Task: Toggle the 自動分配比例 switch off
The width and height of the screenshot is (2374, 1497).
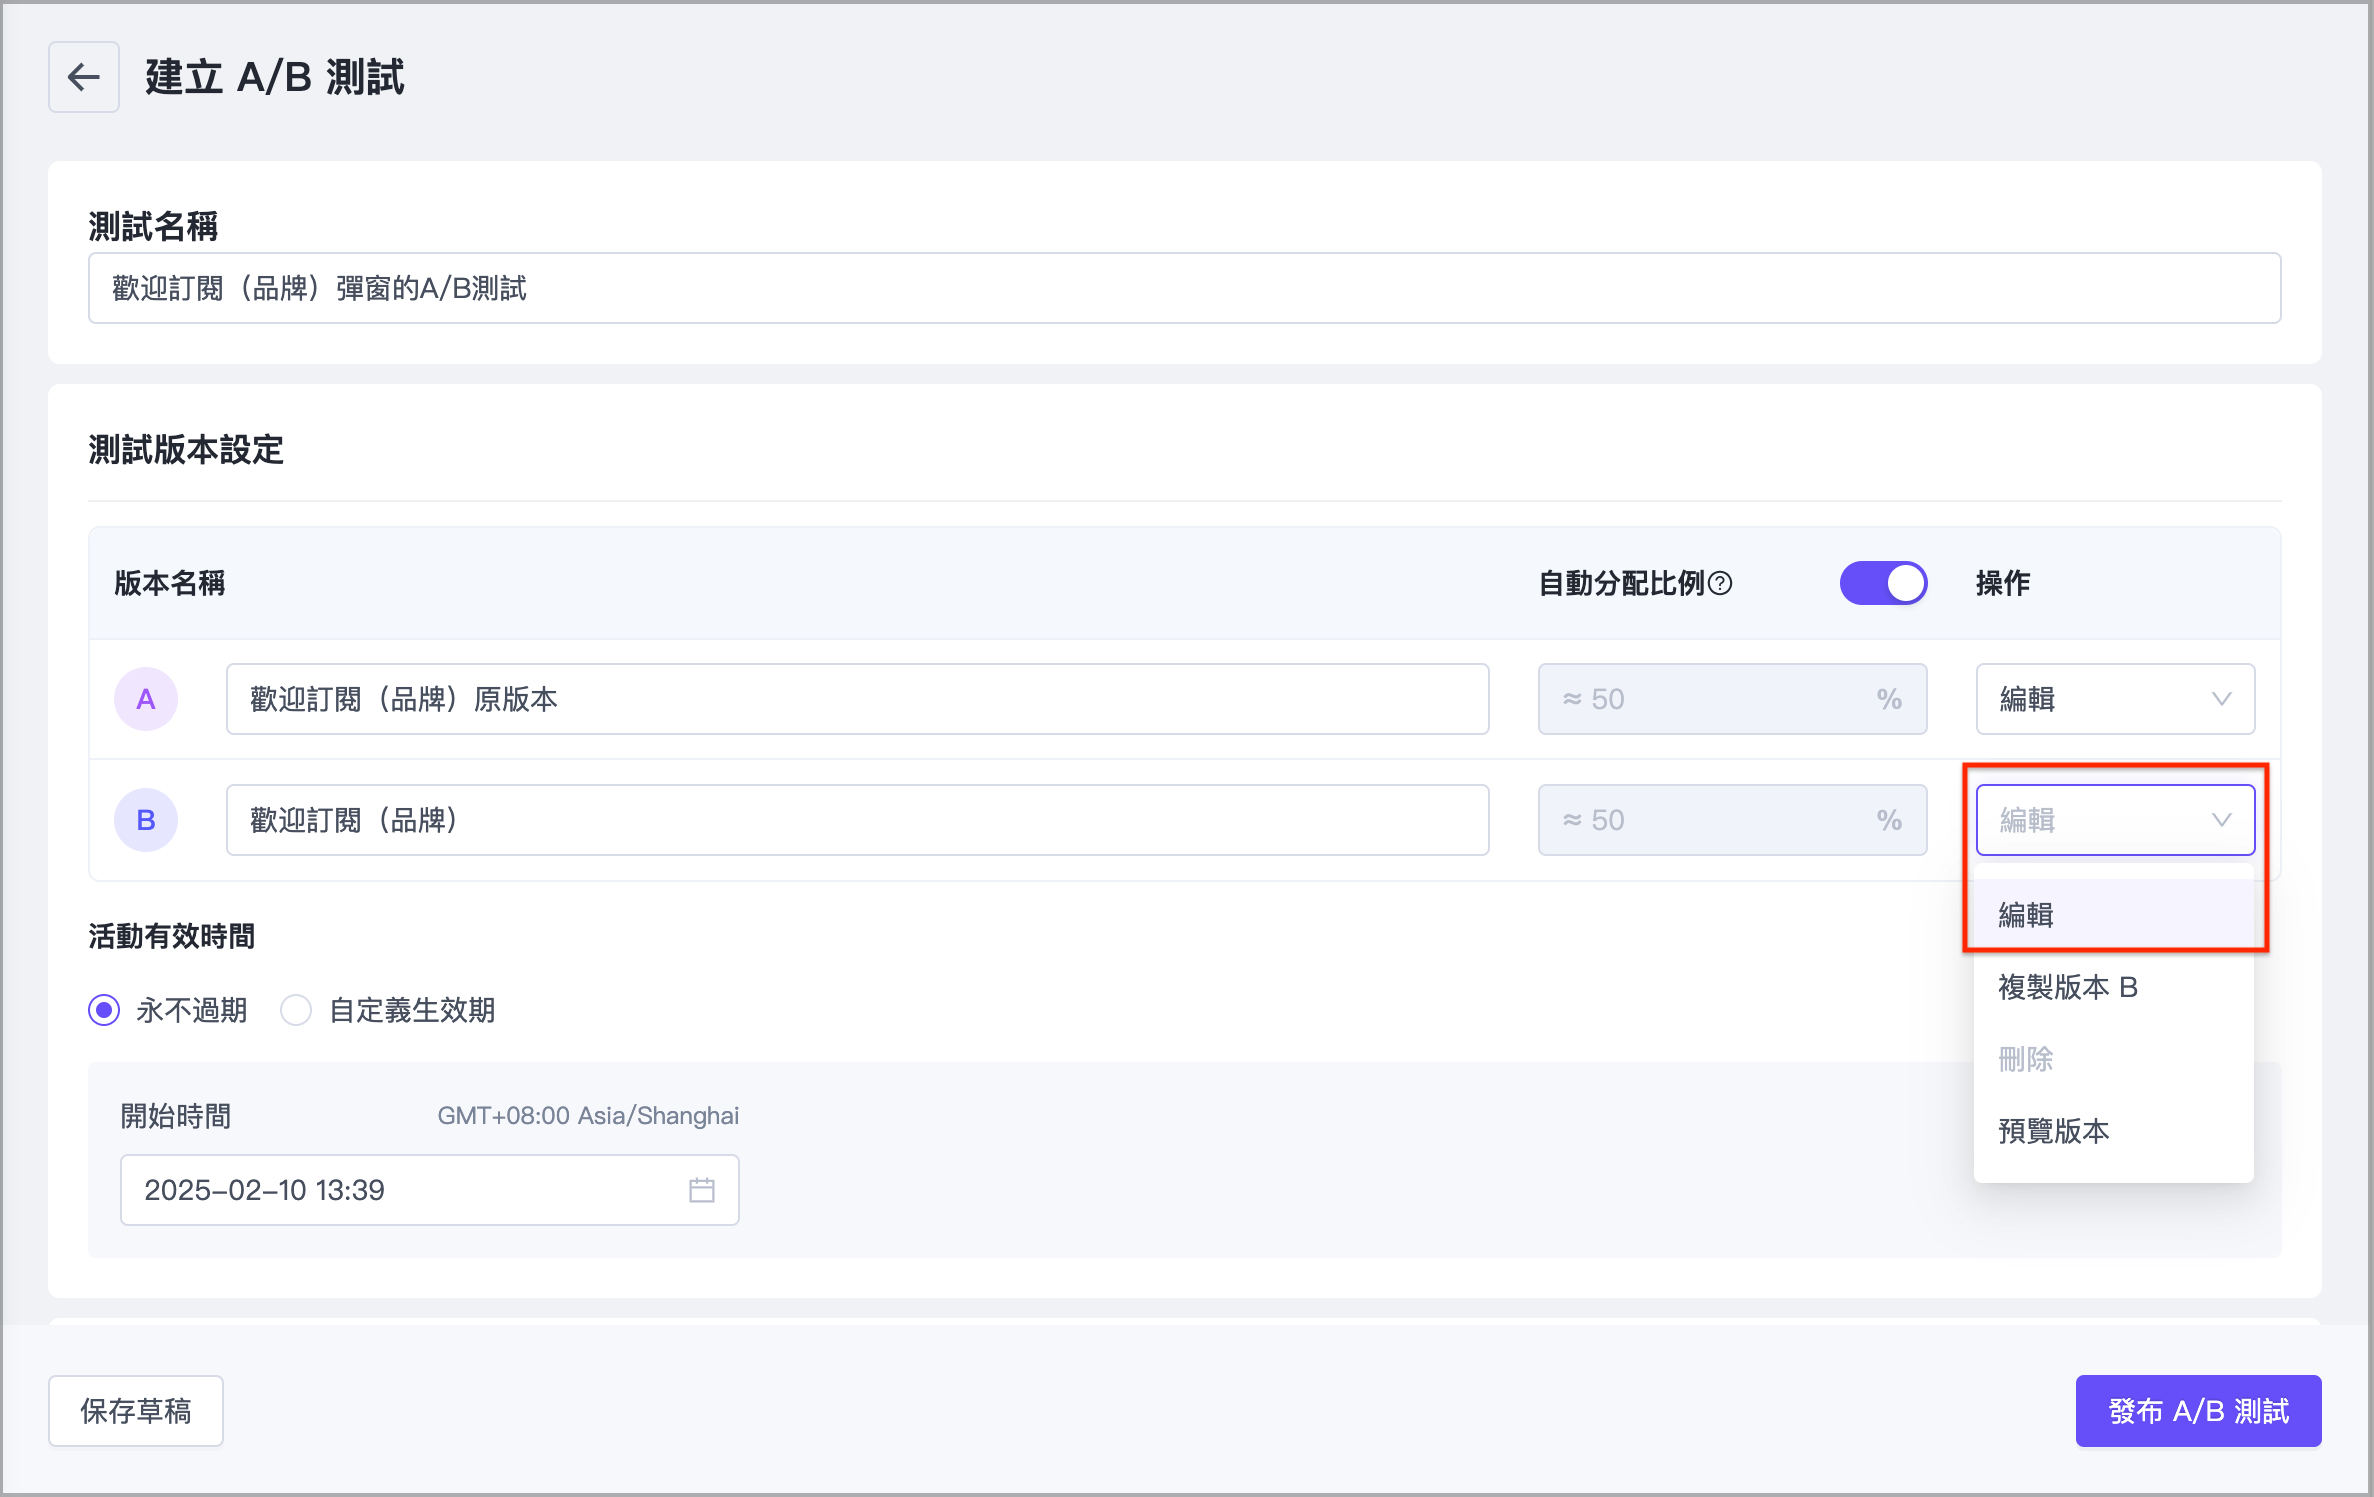Action: point(1883,583)
